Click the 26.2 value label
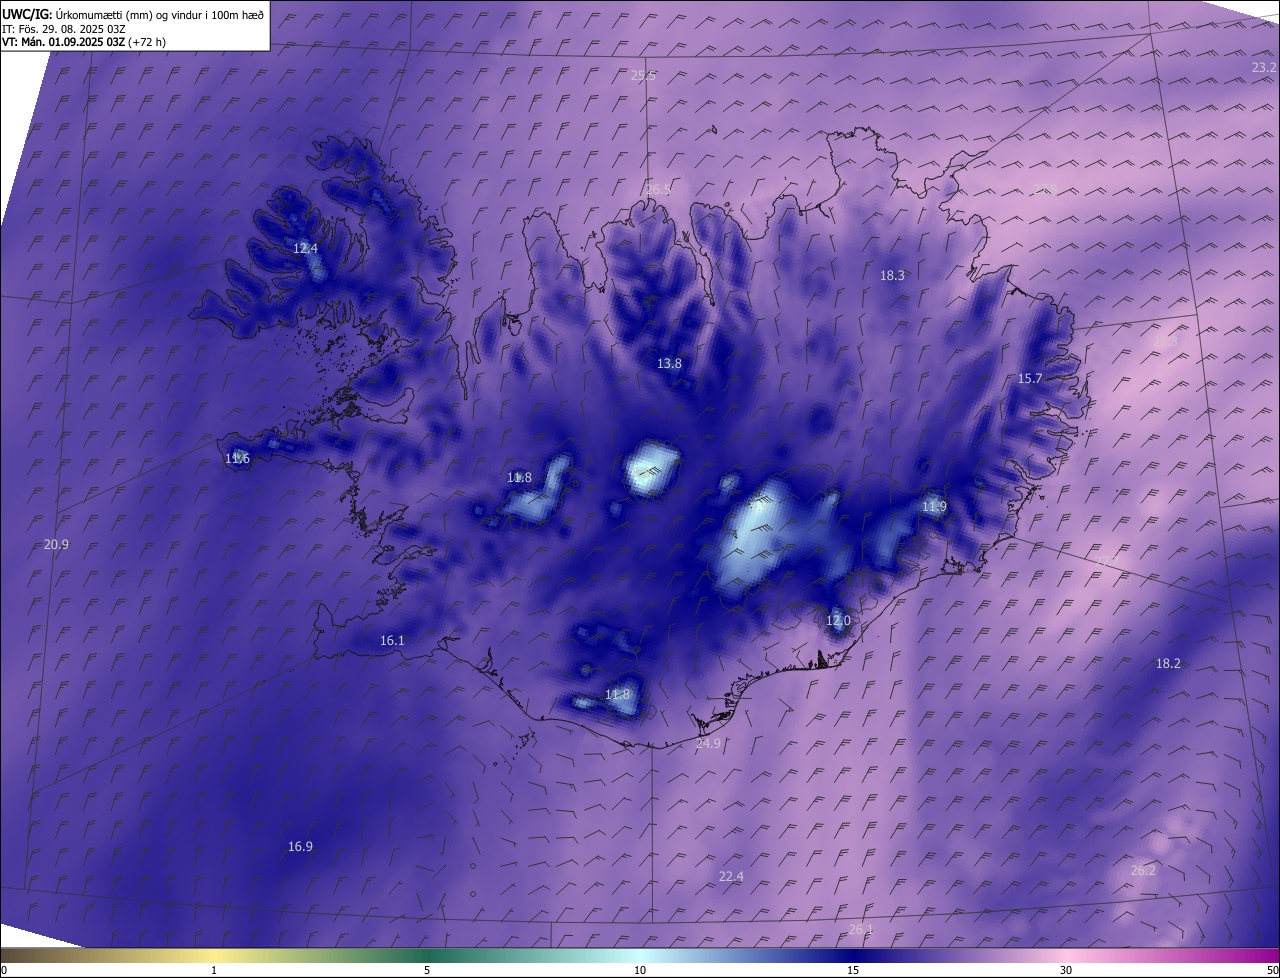The height and width of the screenshot is (978, 1280). pyautogui.click(x=1143, y=870)
